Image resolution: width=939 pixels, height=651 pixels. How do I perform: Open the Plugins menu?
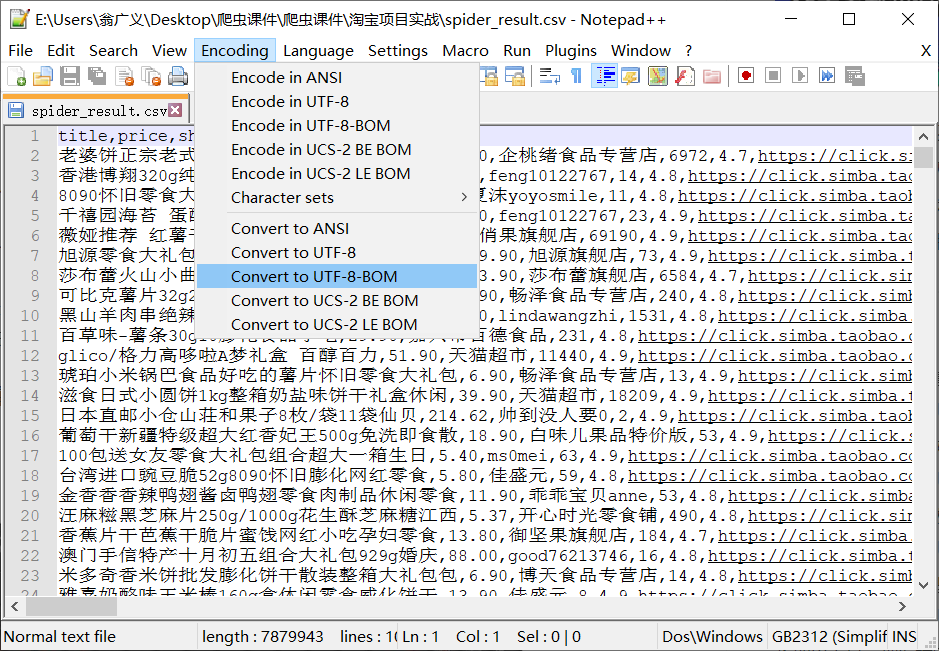[571, 51]
